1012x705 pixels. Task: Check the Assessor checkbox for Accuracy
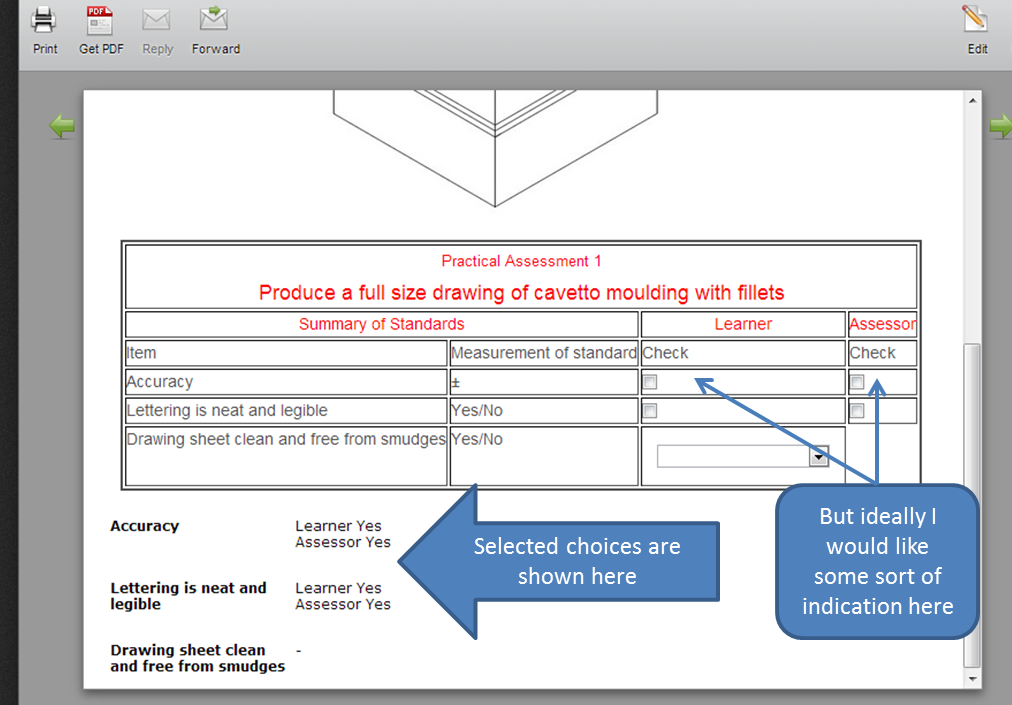tap(857, 382)
